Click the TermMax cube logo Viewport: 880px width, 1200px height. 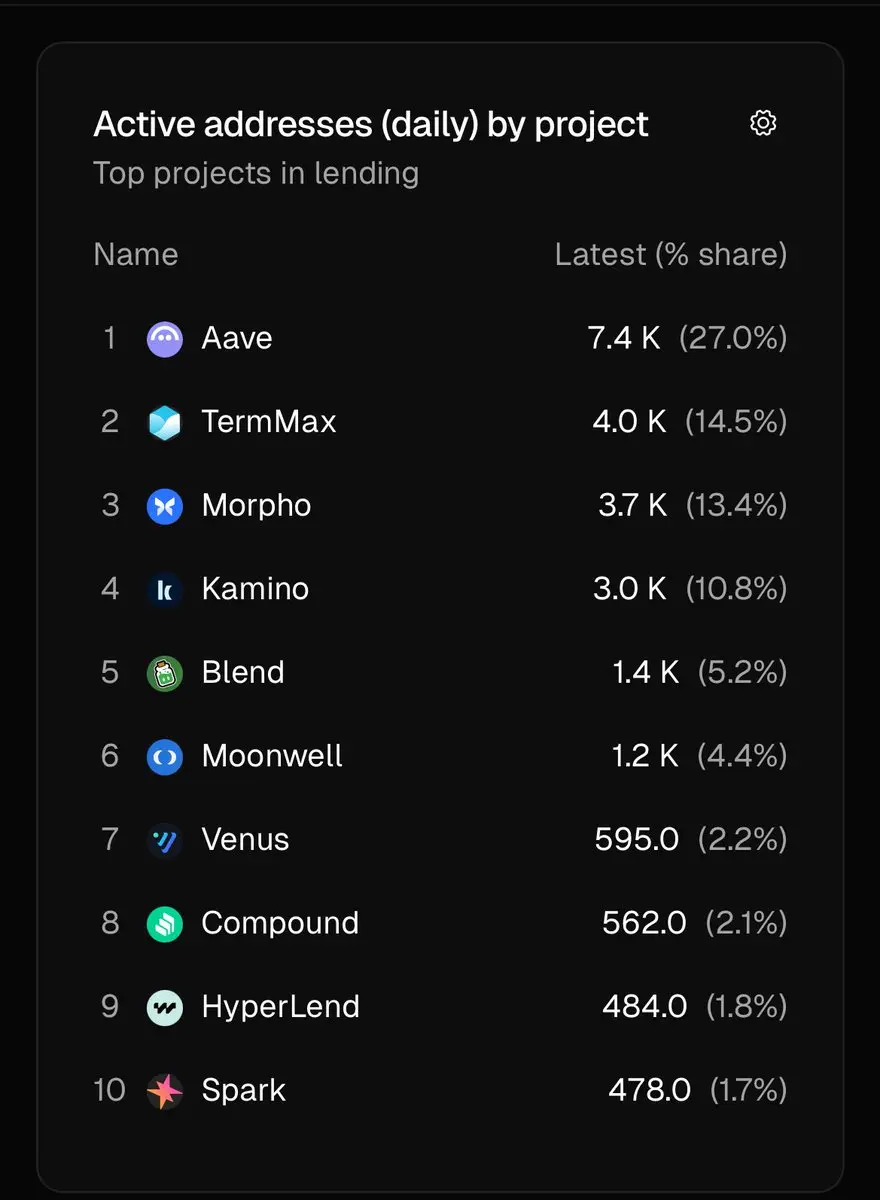coord(165,422)
